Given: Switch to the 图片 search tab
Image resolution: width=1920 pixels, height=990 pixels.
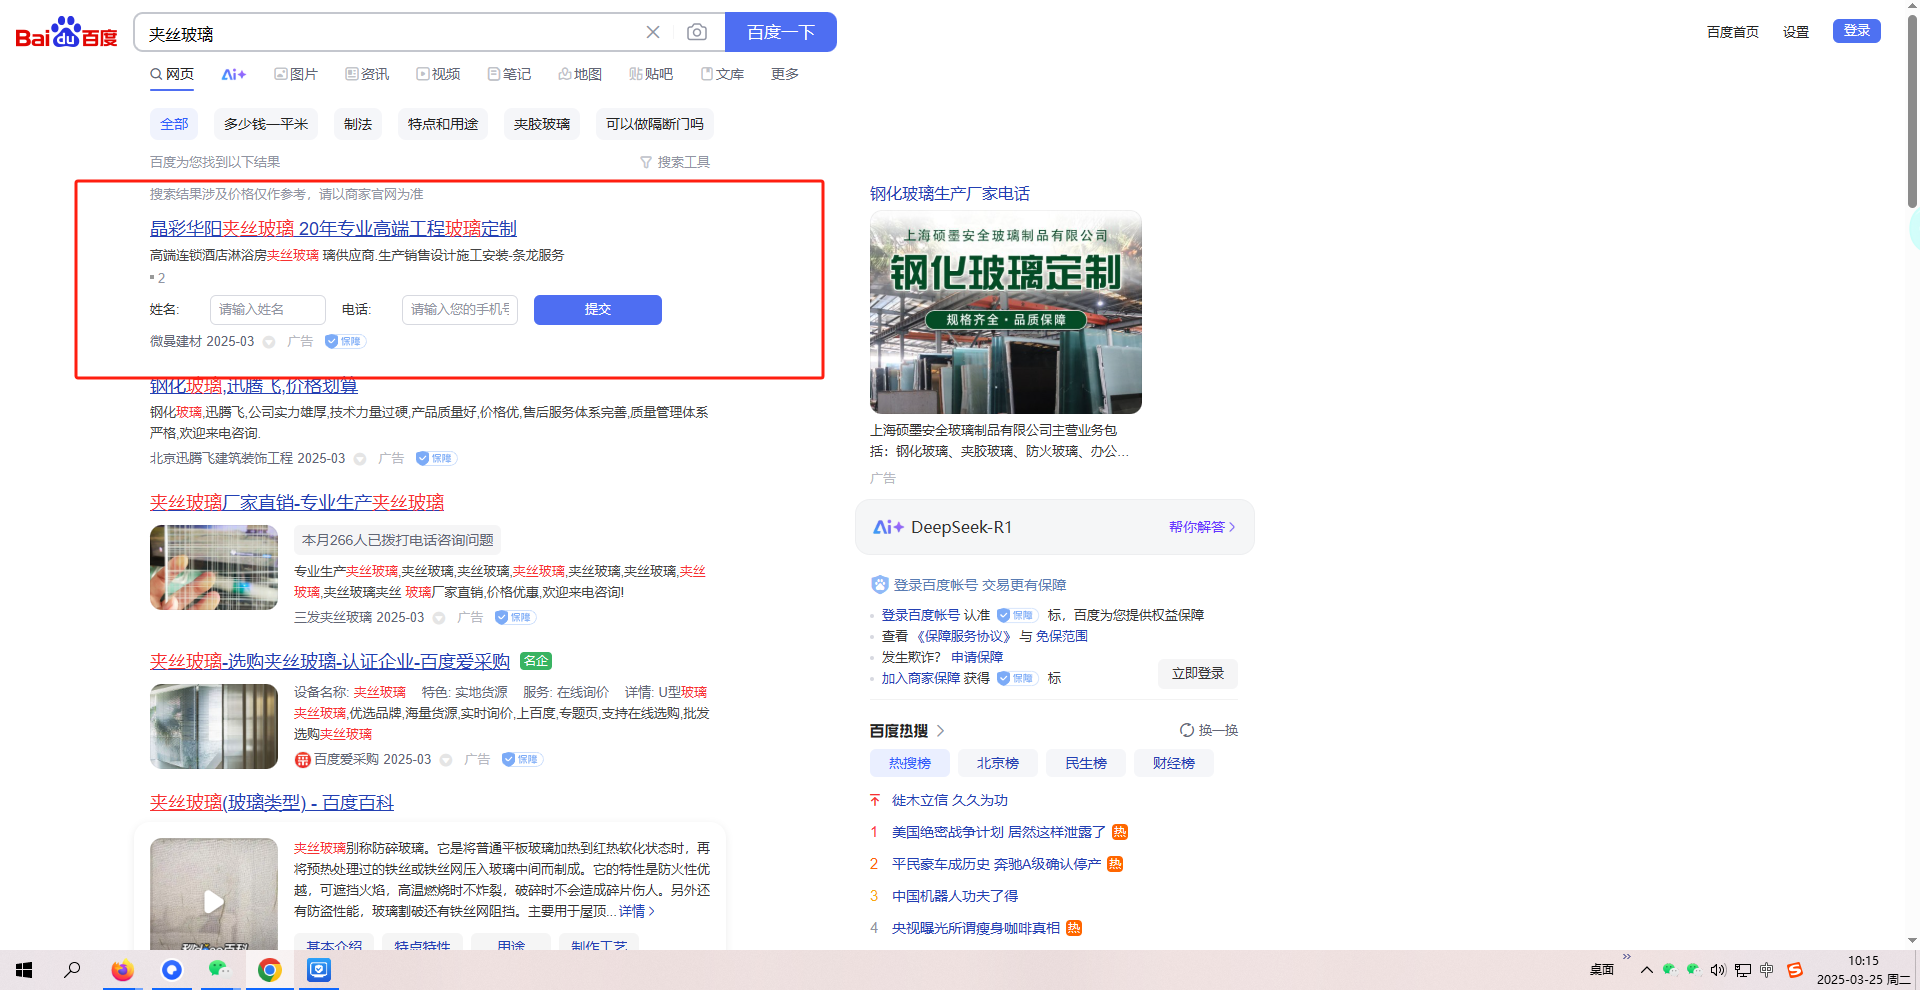Looking at the screenshot, I should point(296,74).
